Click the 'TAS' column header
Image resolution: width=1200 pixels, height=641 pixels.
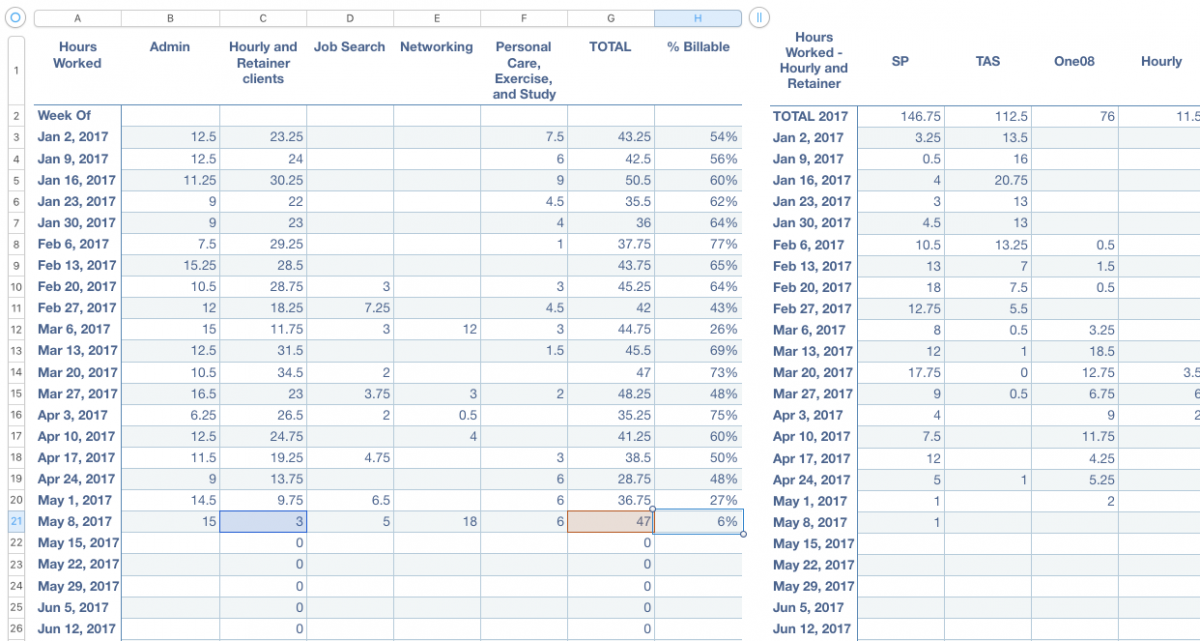(x=987, y=61)
